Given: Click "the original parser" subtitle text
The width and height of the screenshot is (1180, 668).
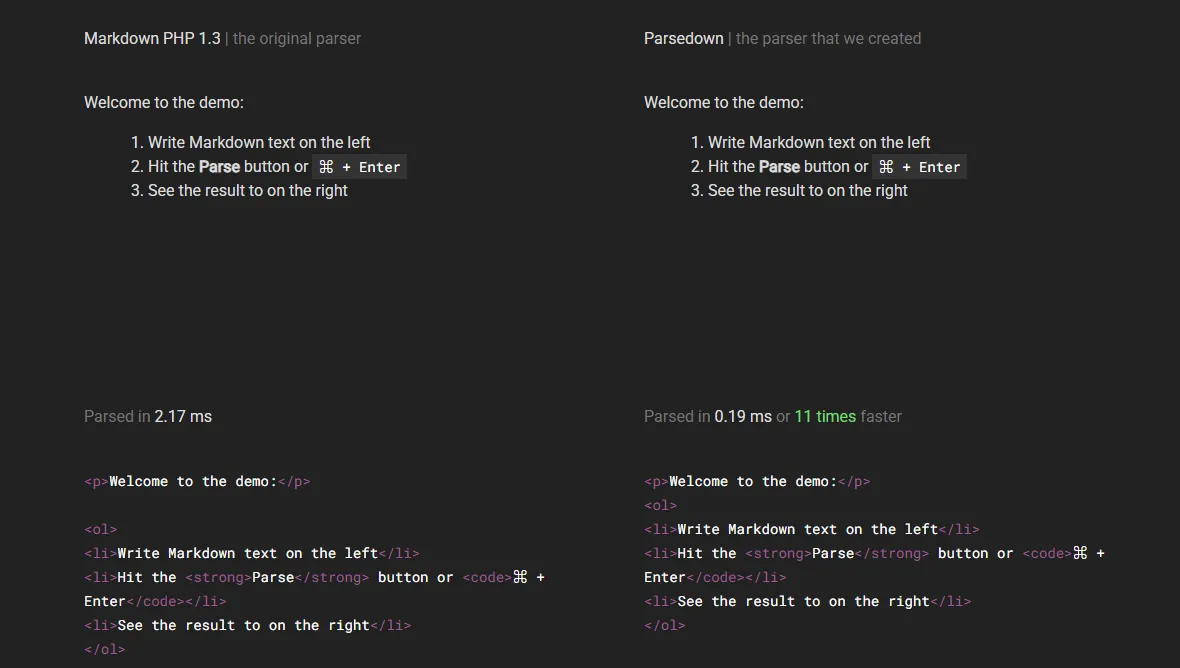Looking at the screenshot, I should point(297,39).
